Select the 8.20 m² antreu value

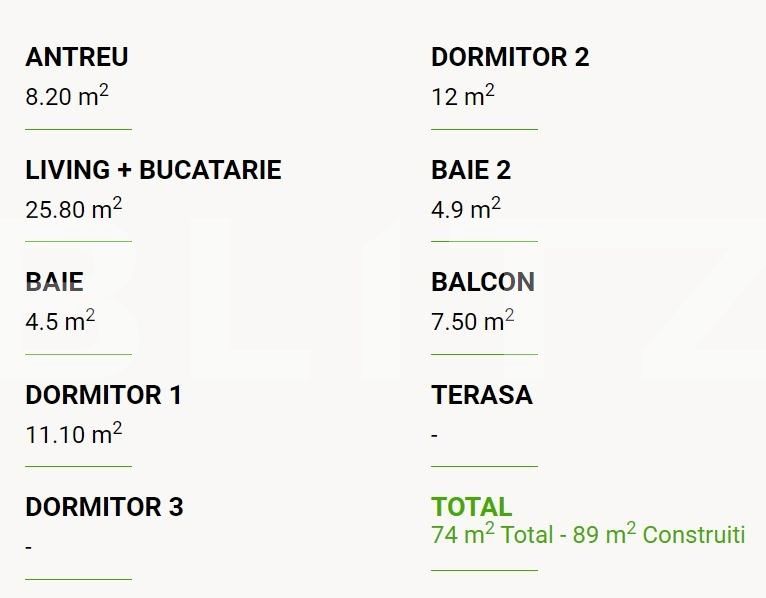point(66,98)
